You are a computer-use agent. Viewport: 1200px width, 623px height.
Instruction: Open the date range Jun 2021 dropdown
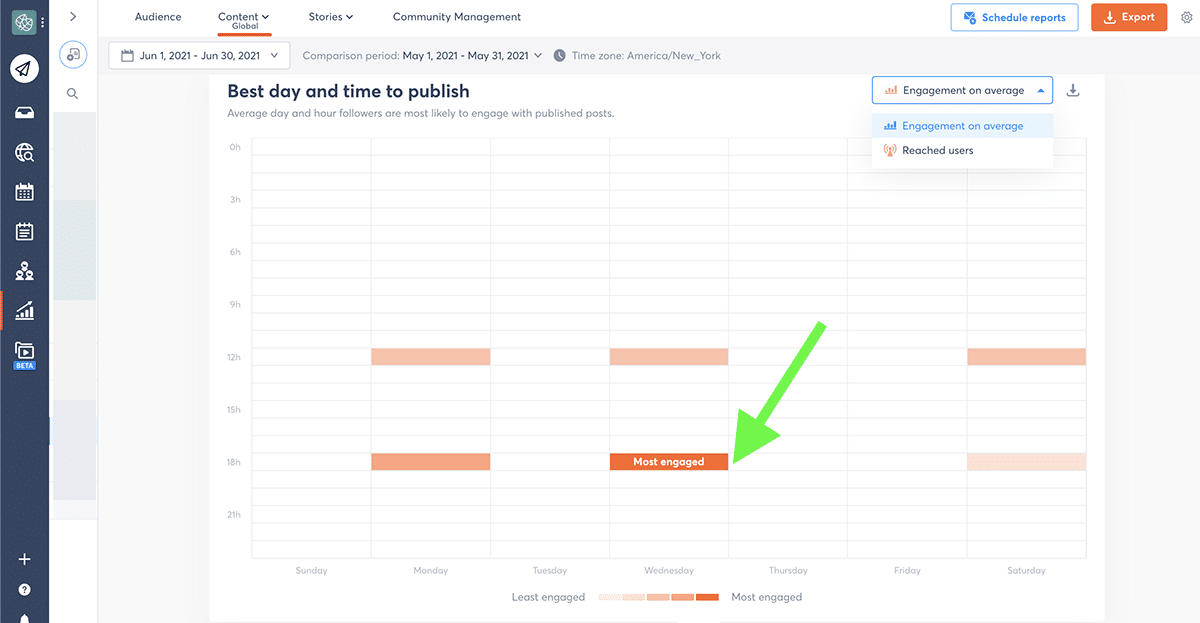pos(200,56)
